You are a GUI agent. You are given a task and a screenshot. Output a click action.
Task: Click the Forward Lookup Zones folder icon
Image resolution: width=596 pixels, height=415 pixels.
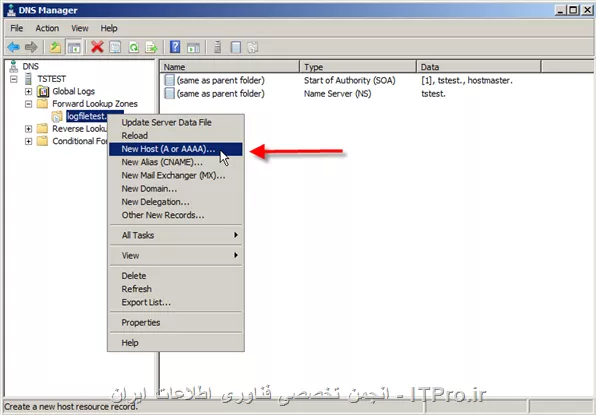point(43,103)
